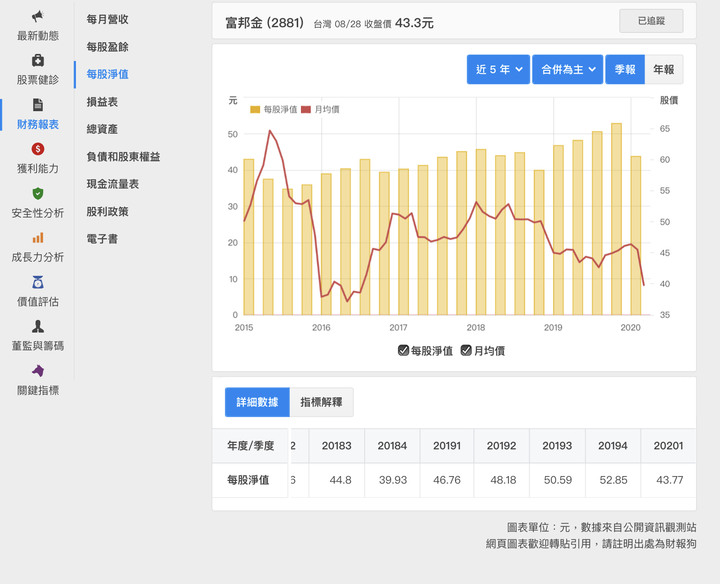Screen dimensions: 720x584
Task: Click the 20183 column header
Action: [x=337, y=445]
